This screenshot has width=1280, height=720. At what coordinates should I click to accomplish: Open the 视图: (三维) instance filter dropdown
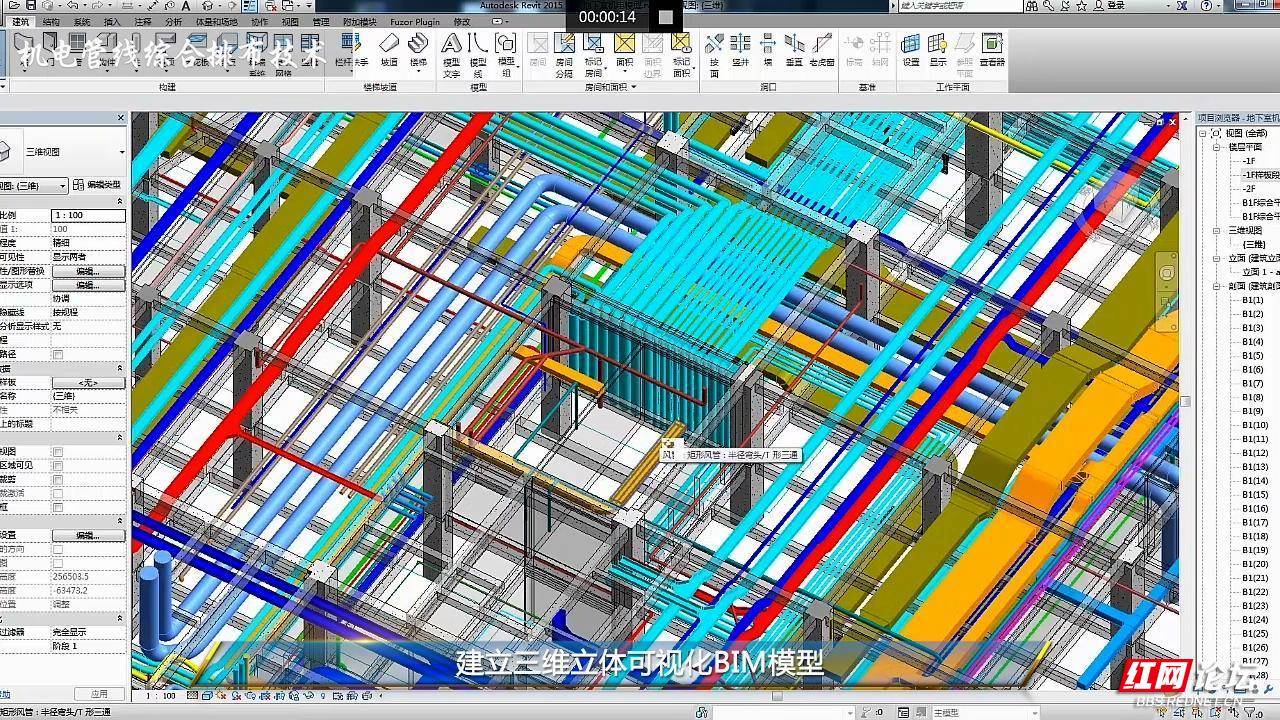click(64, 186)
